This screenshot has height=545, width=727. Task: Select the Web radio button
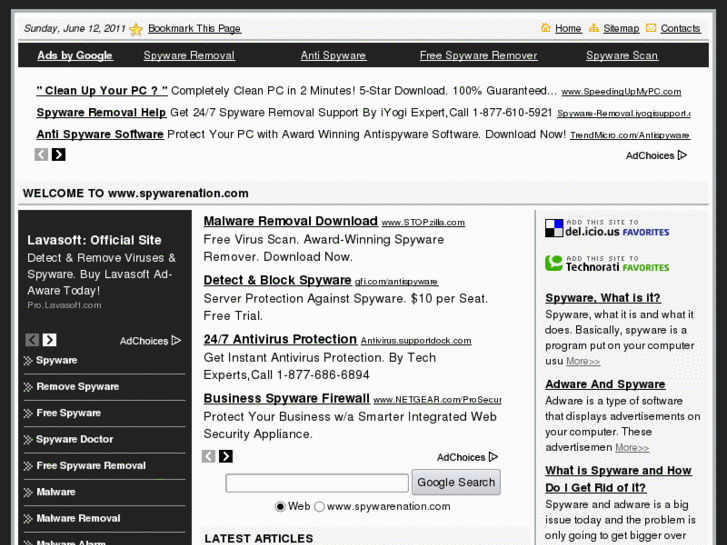point(280,506)
